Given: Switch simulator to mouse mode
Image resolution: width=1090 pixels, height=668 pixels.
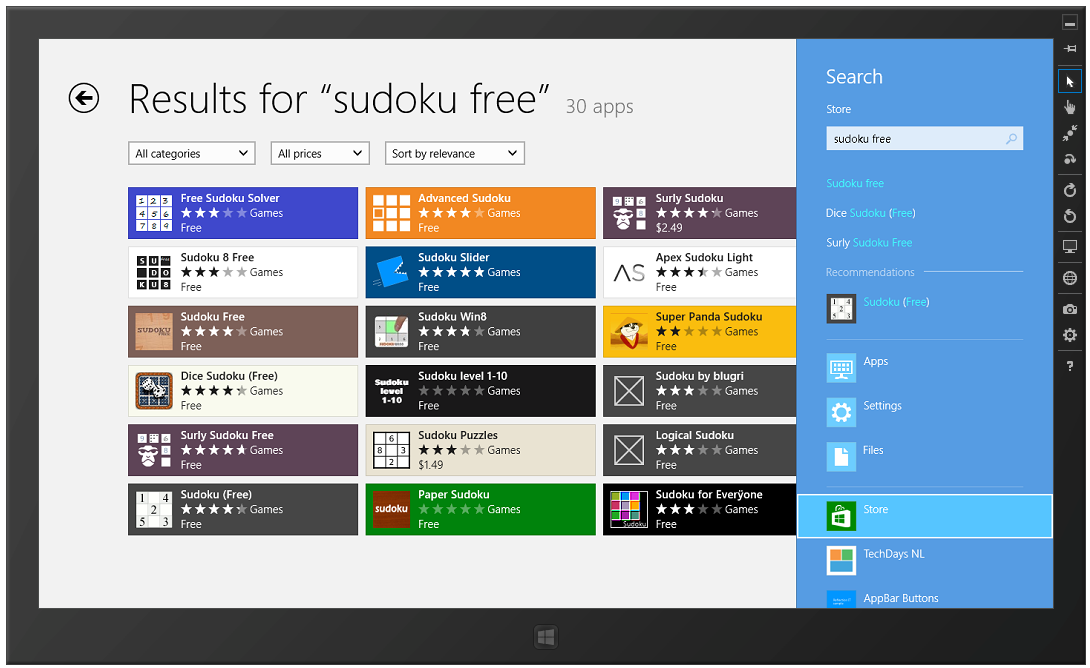Looking at the screenshot, I should pos(1069,81).
